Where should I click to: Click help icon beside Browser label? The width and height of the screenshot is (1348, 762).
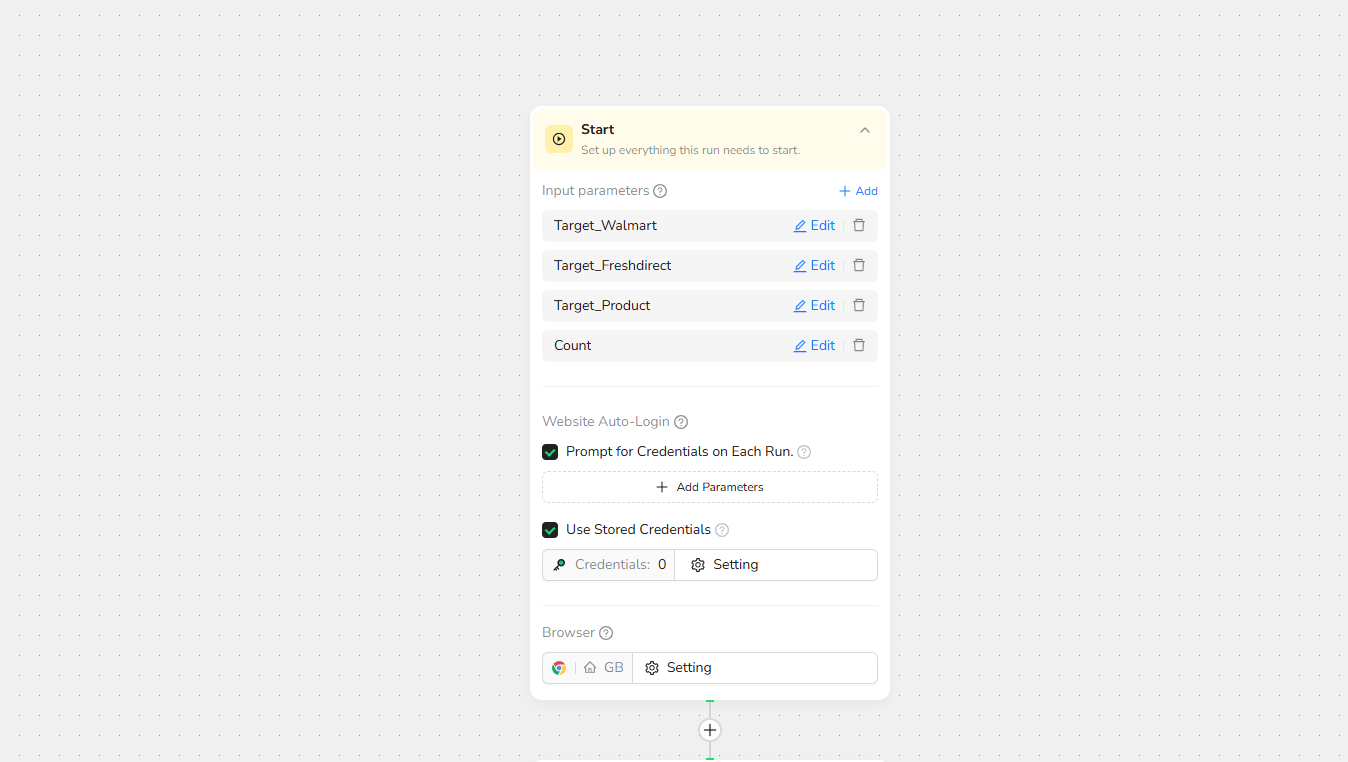pyautogui.click(x=606, y=633)
